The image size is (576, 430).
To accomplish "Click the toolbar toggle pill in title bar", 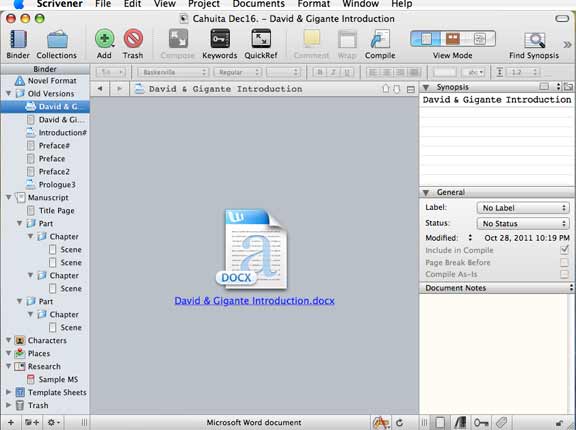I will click(x=562, y=18).
